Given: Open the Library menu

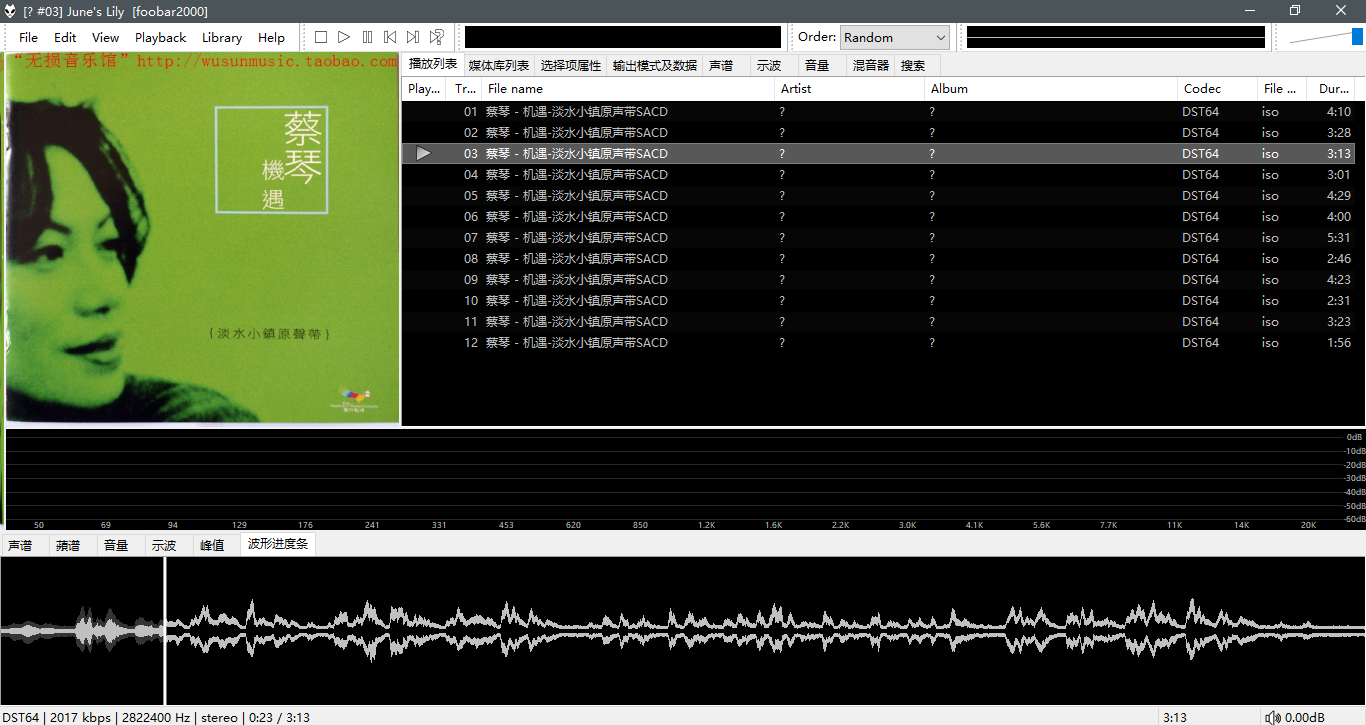Looking at the screenshot, I should (x=221, y=37).
